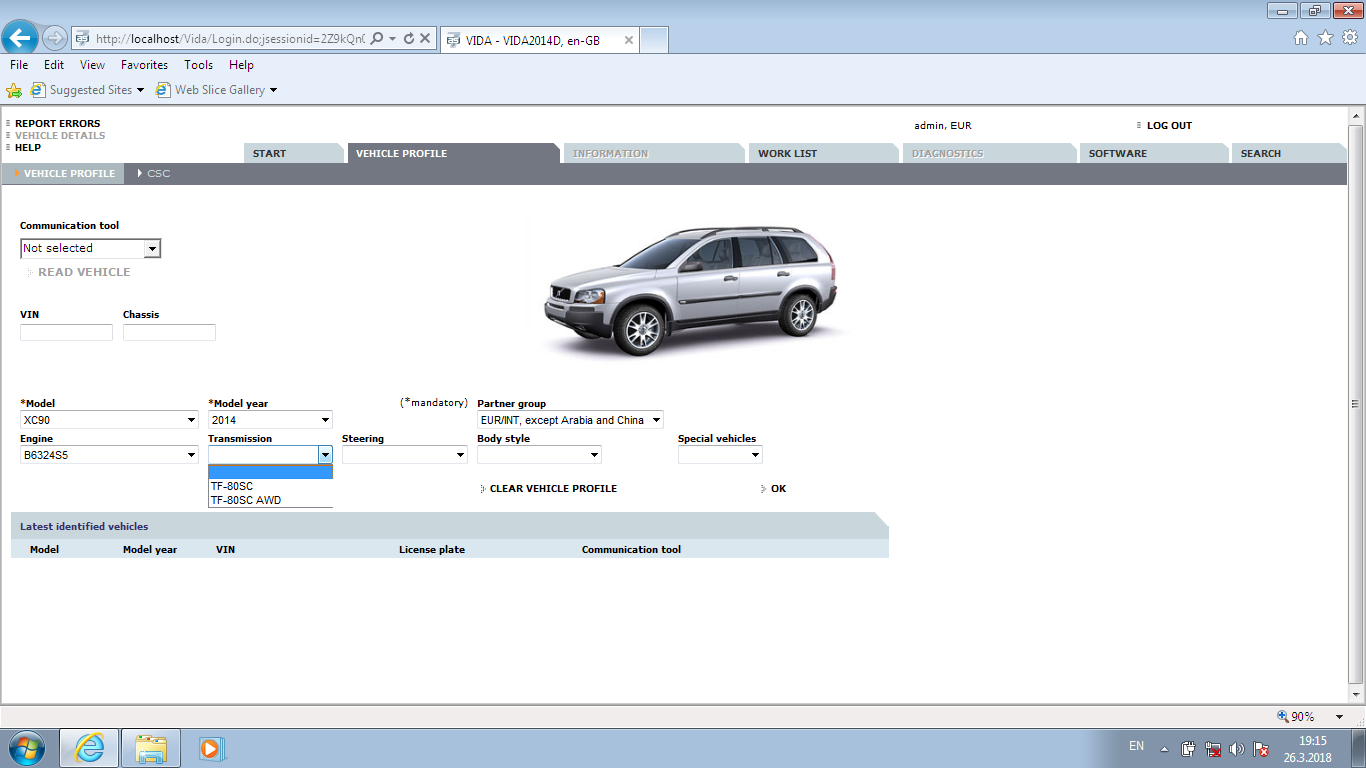This screenshot has width=1366, height=768.
Task: Click READ VEHICLE button
Action: coord(84,272)
